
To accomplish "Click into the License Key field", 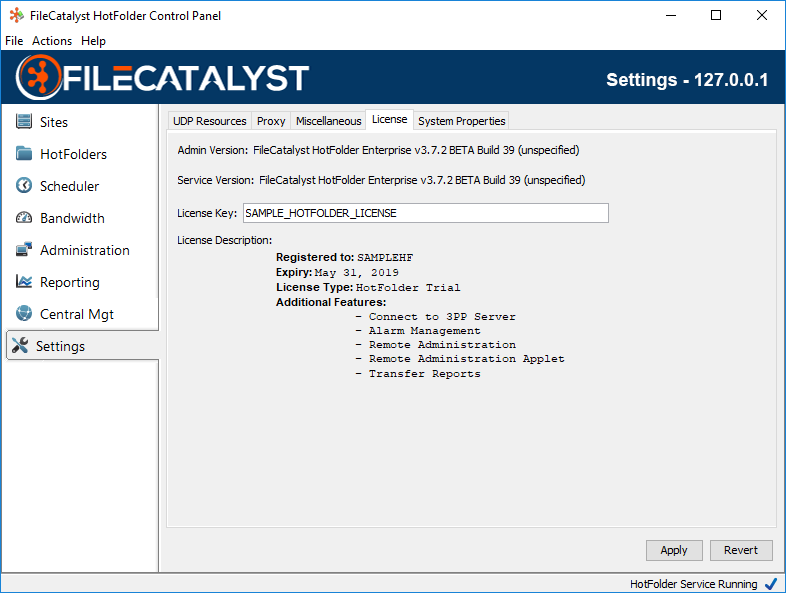I will pyautogui.click(x=426, y=213).
